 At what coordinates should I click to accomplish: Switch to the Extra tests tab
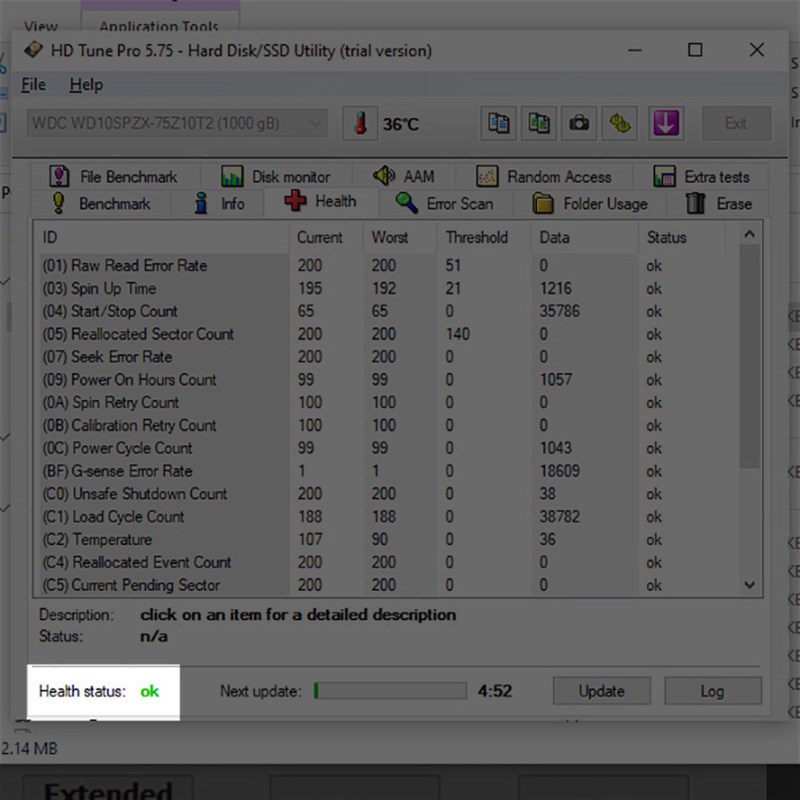[x=701, y=177]
